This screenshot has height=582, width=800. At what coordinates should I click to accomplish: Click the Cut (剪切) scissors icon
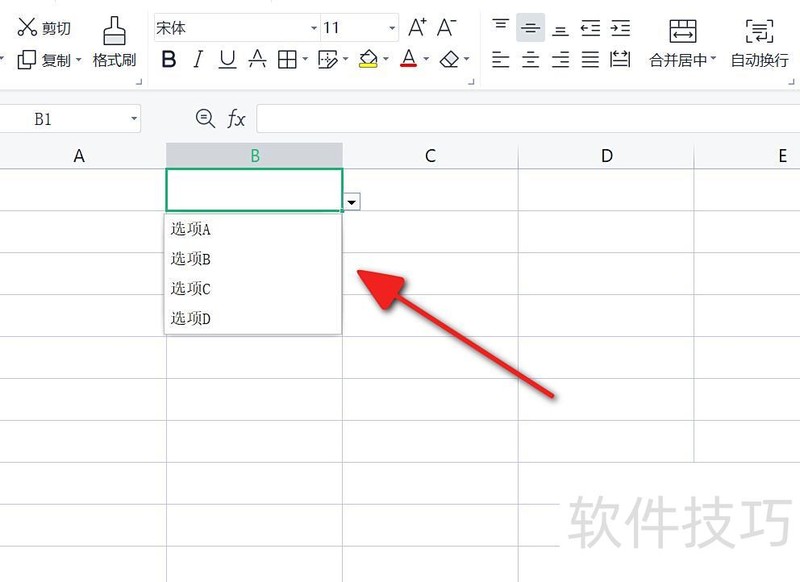(27, 27)
